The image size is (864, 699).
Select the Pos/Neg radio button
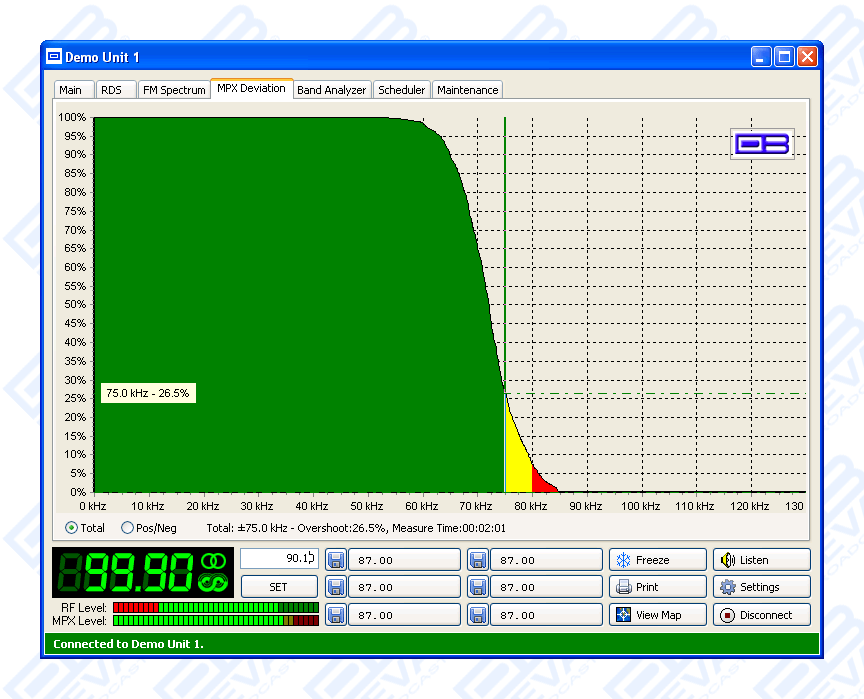(127, 528)
